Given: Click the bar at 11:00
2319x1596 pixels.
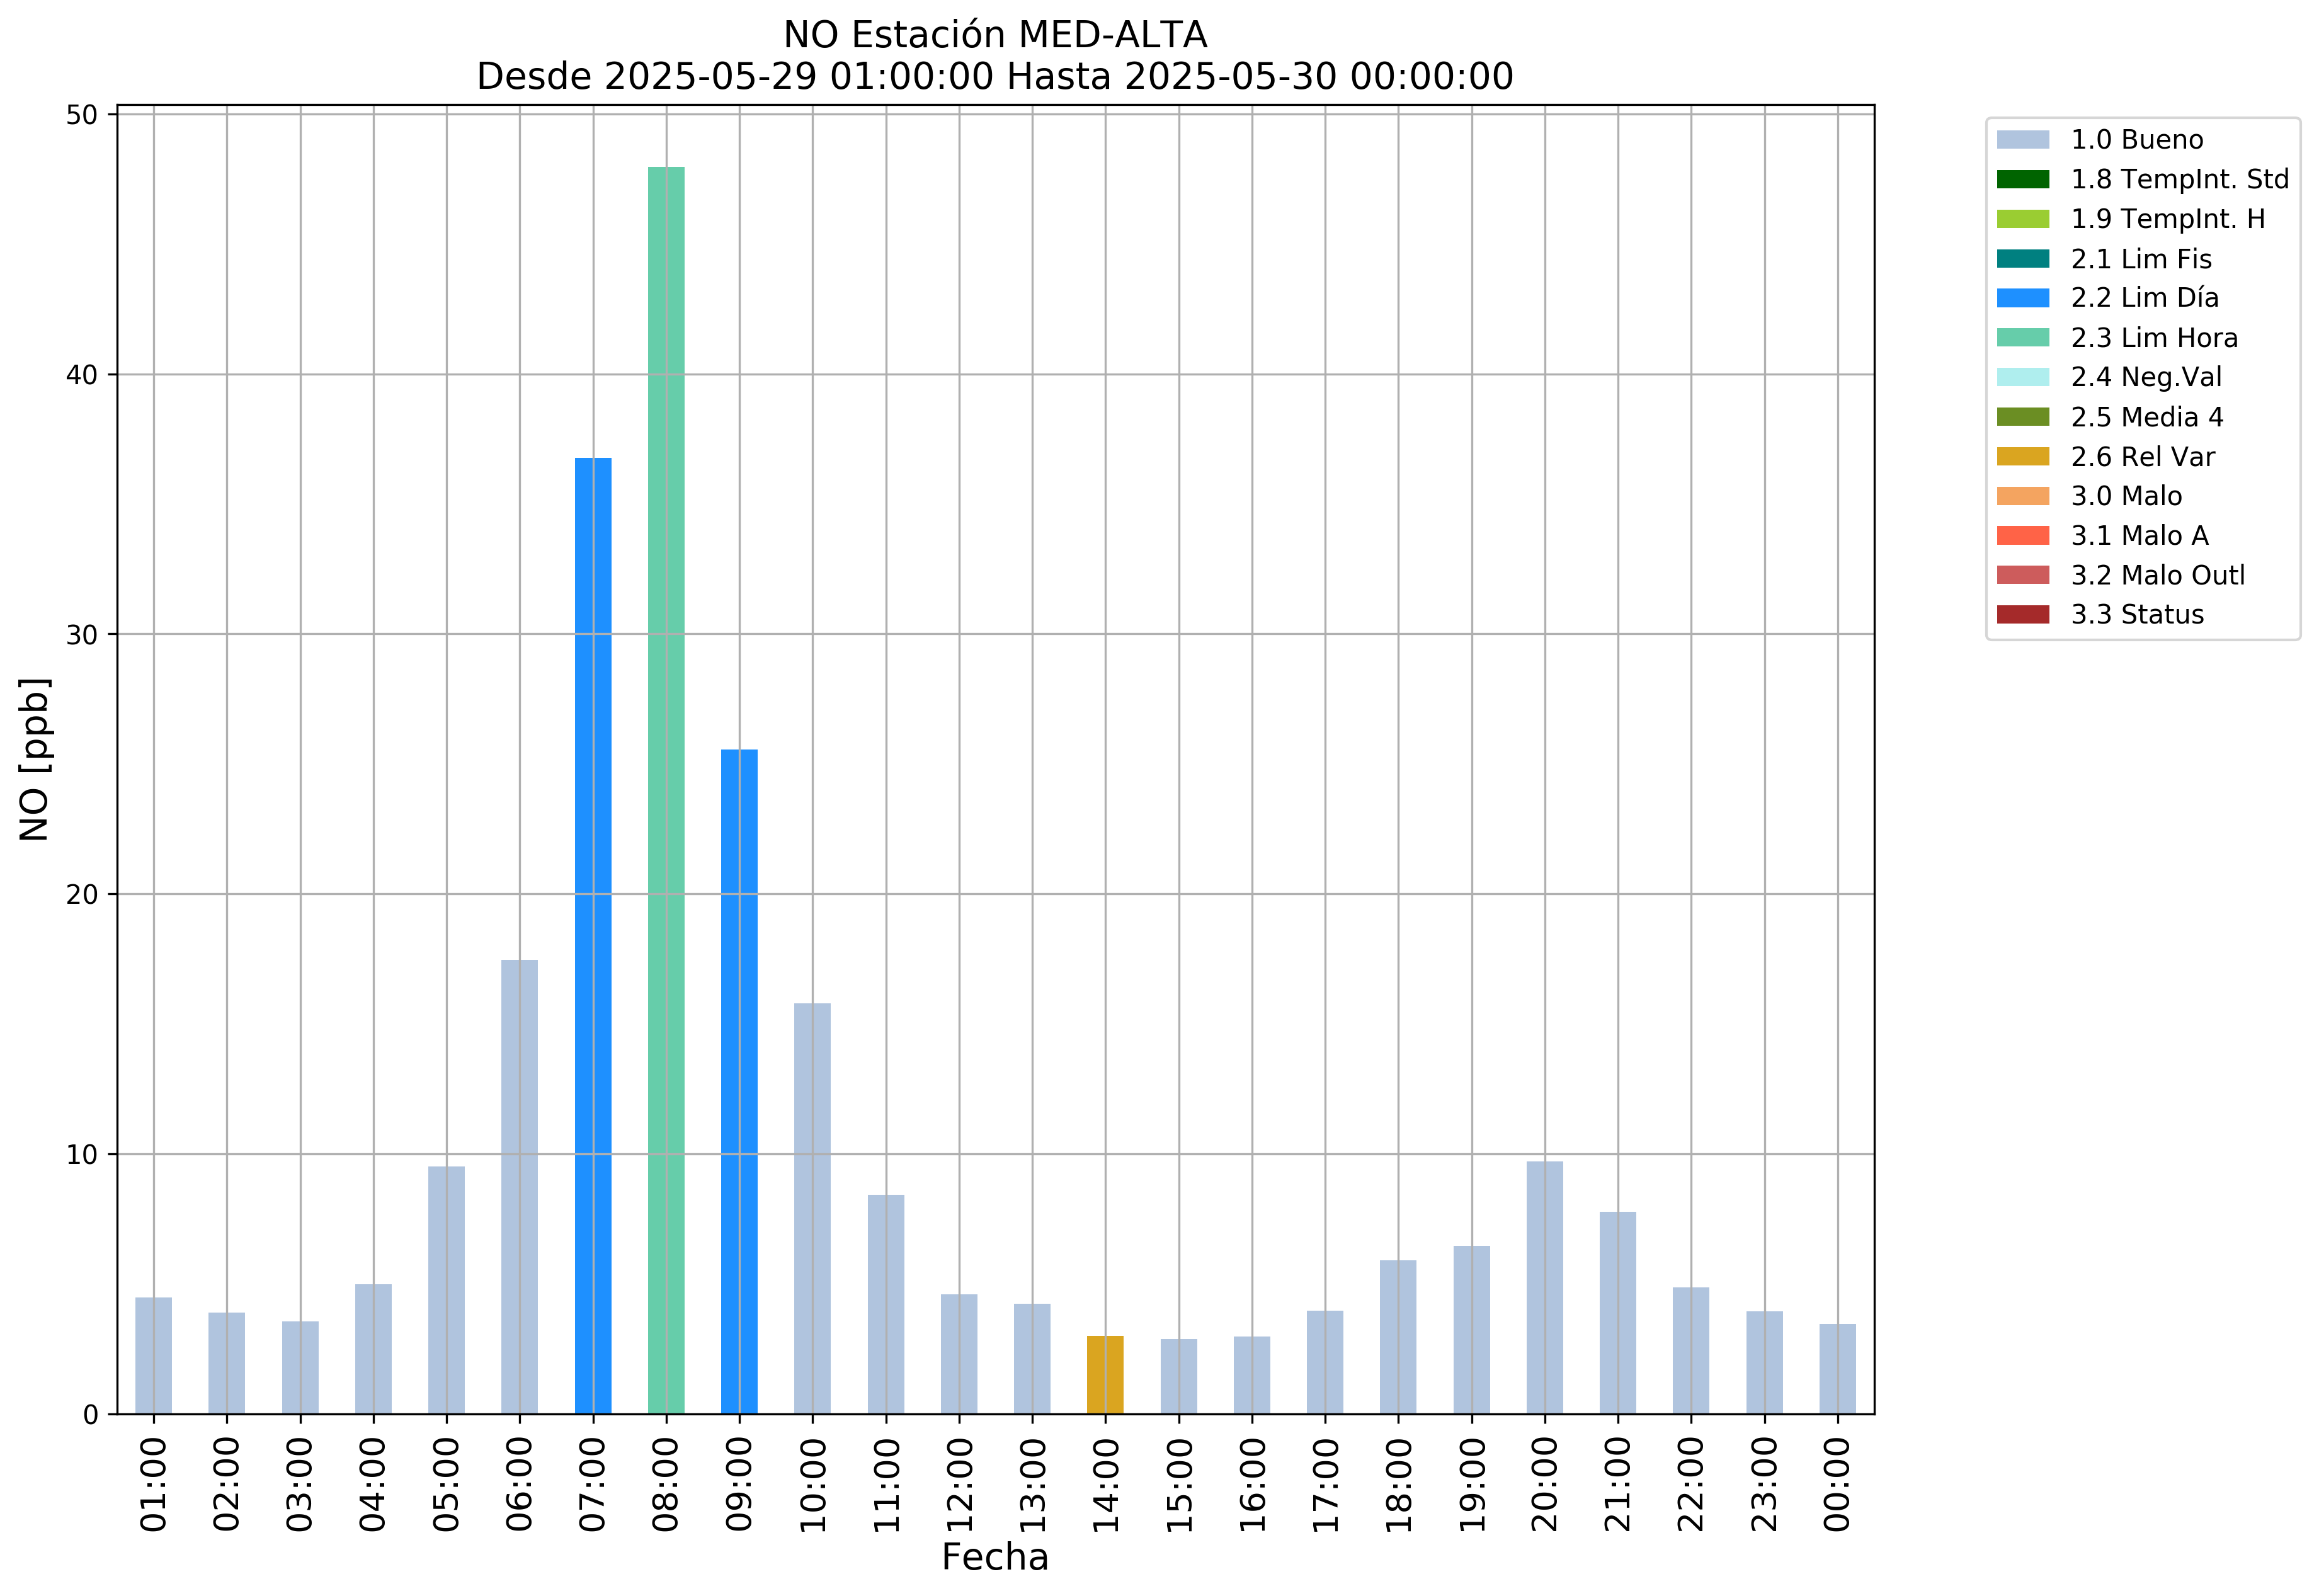Looking at the screenshot, I should [886, 1305].
